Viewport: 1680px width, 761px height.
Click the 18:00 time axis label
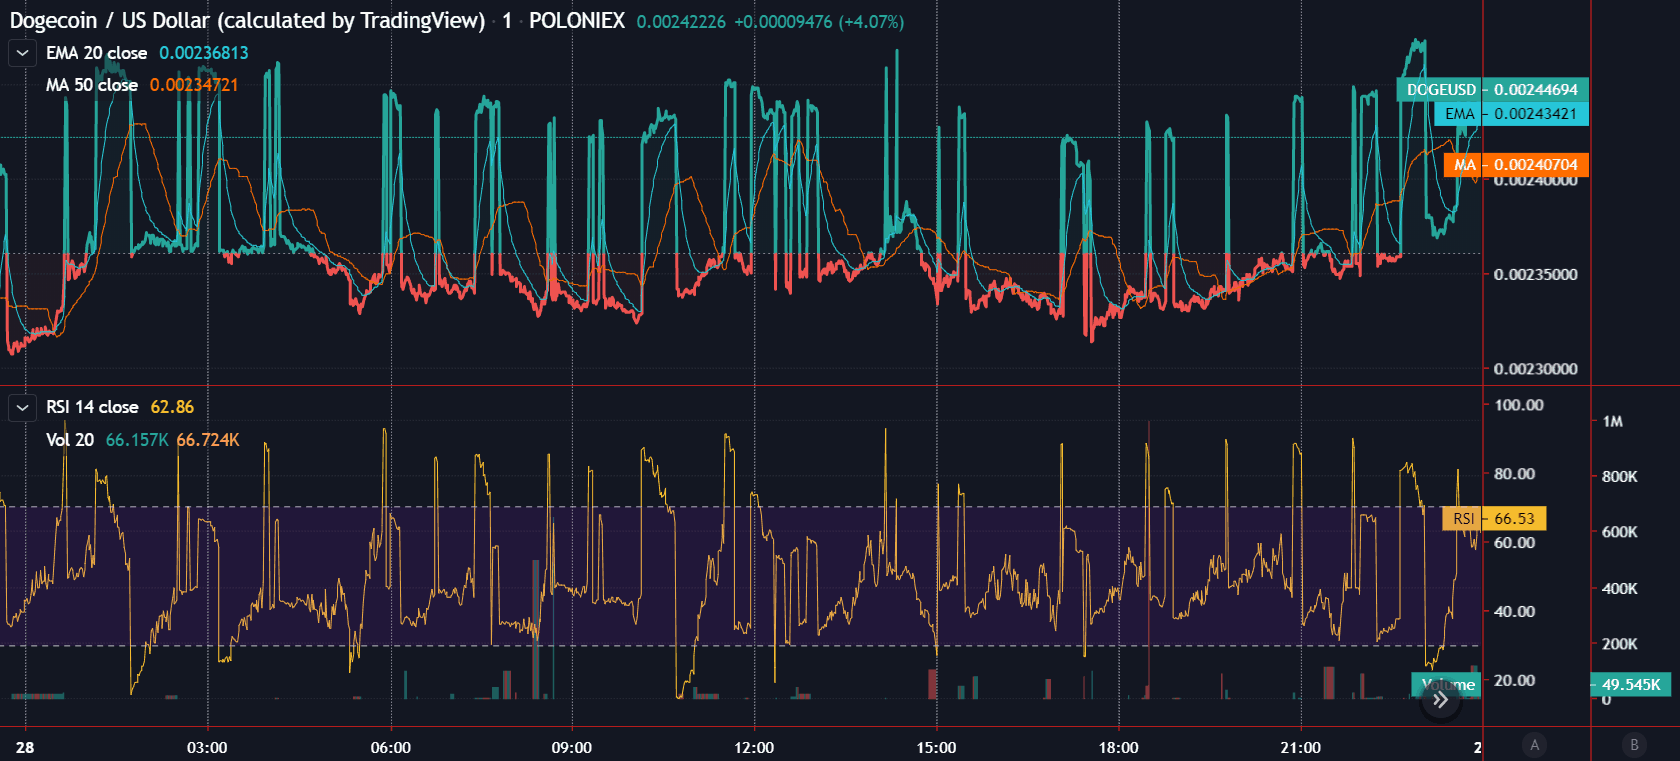[x=1118, y=747]
